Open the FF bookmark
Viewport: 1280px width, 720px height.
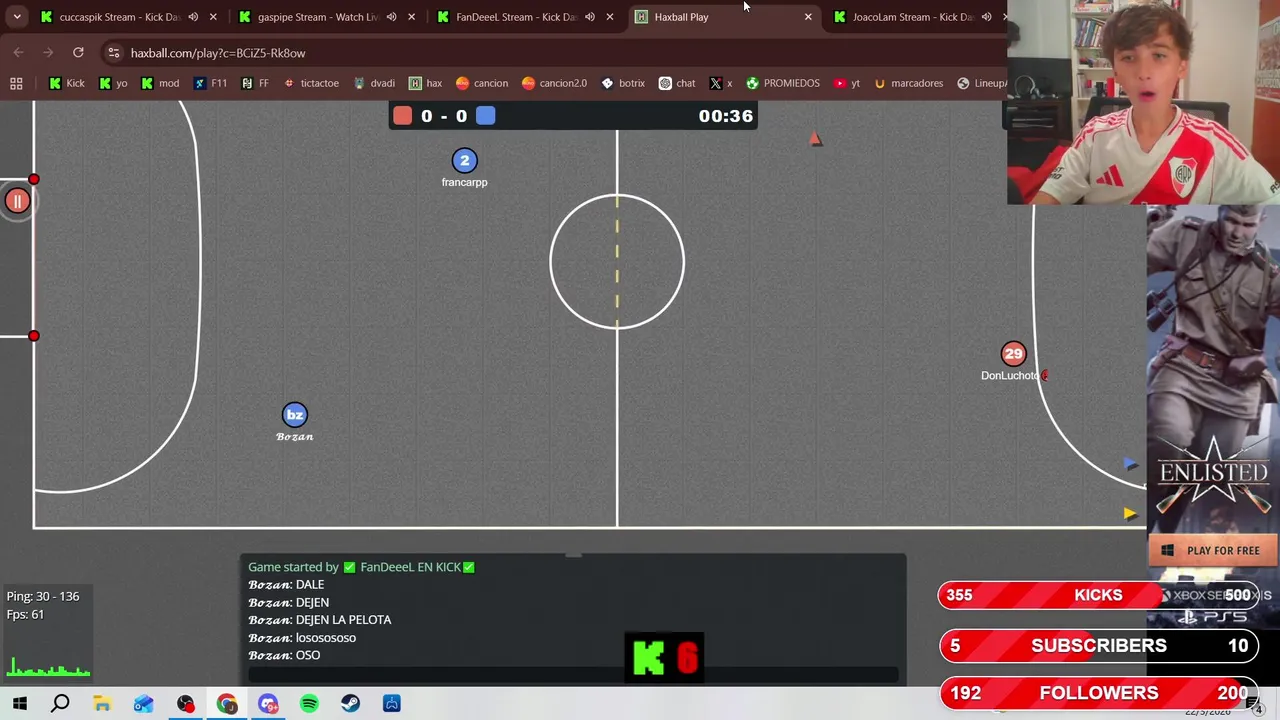(255, 83)
